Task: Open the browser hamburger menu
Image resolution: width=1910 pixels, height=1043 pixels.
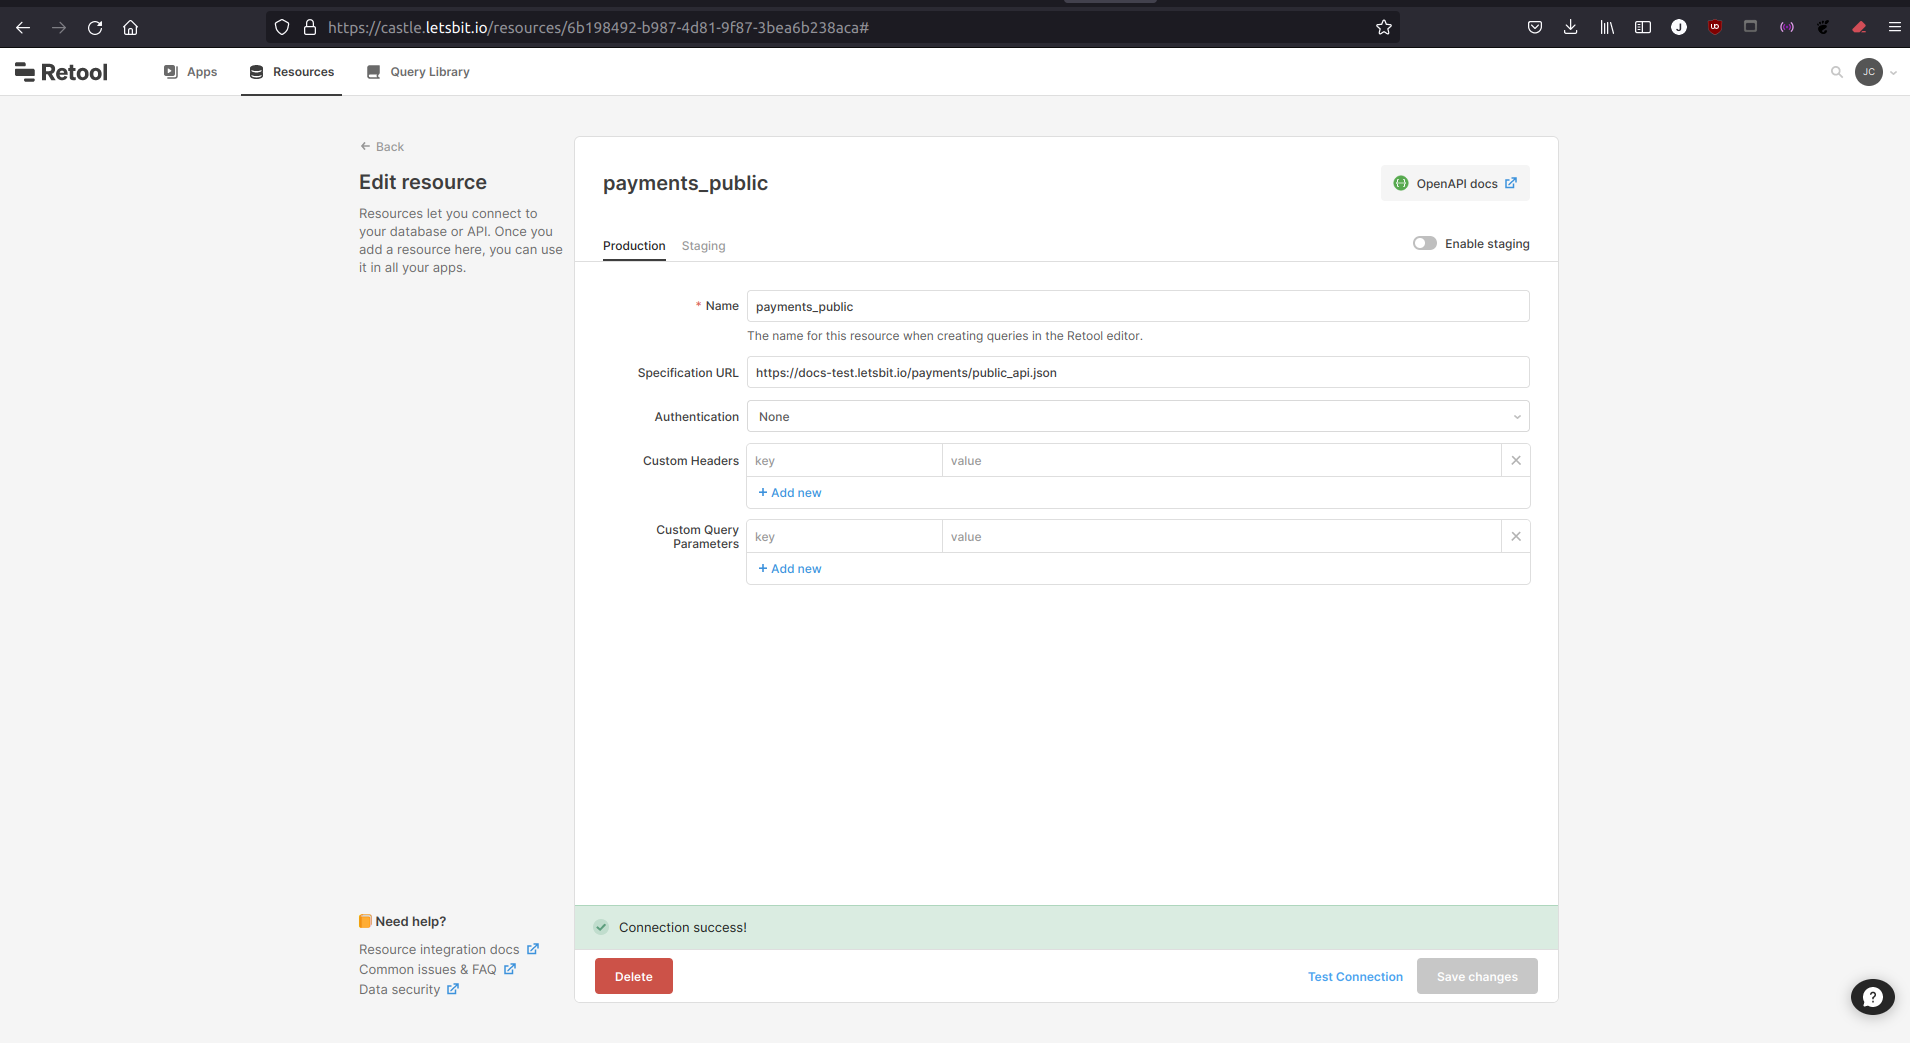Action: 1894,28
